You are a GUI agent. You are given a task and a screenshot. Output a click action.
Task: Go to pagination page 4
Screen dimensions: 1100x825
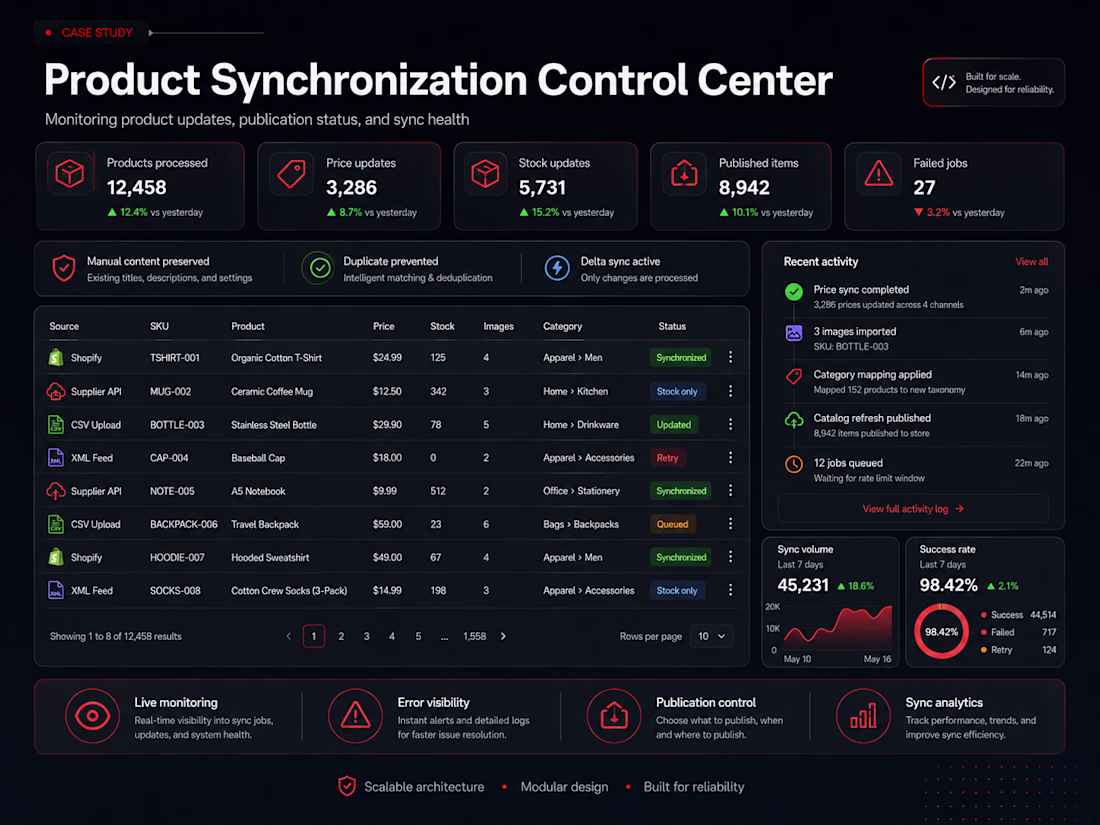tap(391, 636)
